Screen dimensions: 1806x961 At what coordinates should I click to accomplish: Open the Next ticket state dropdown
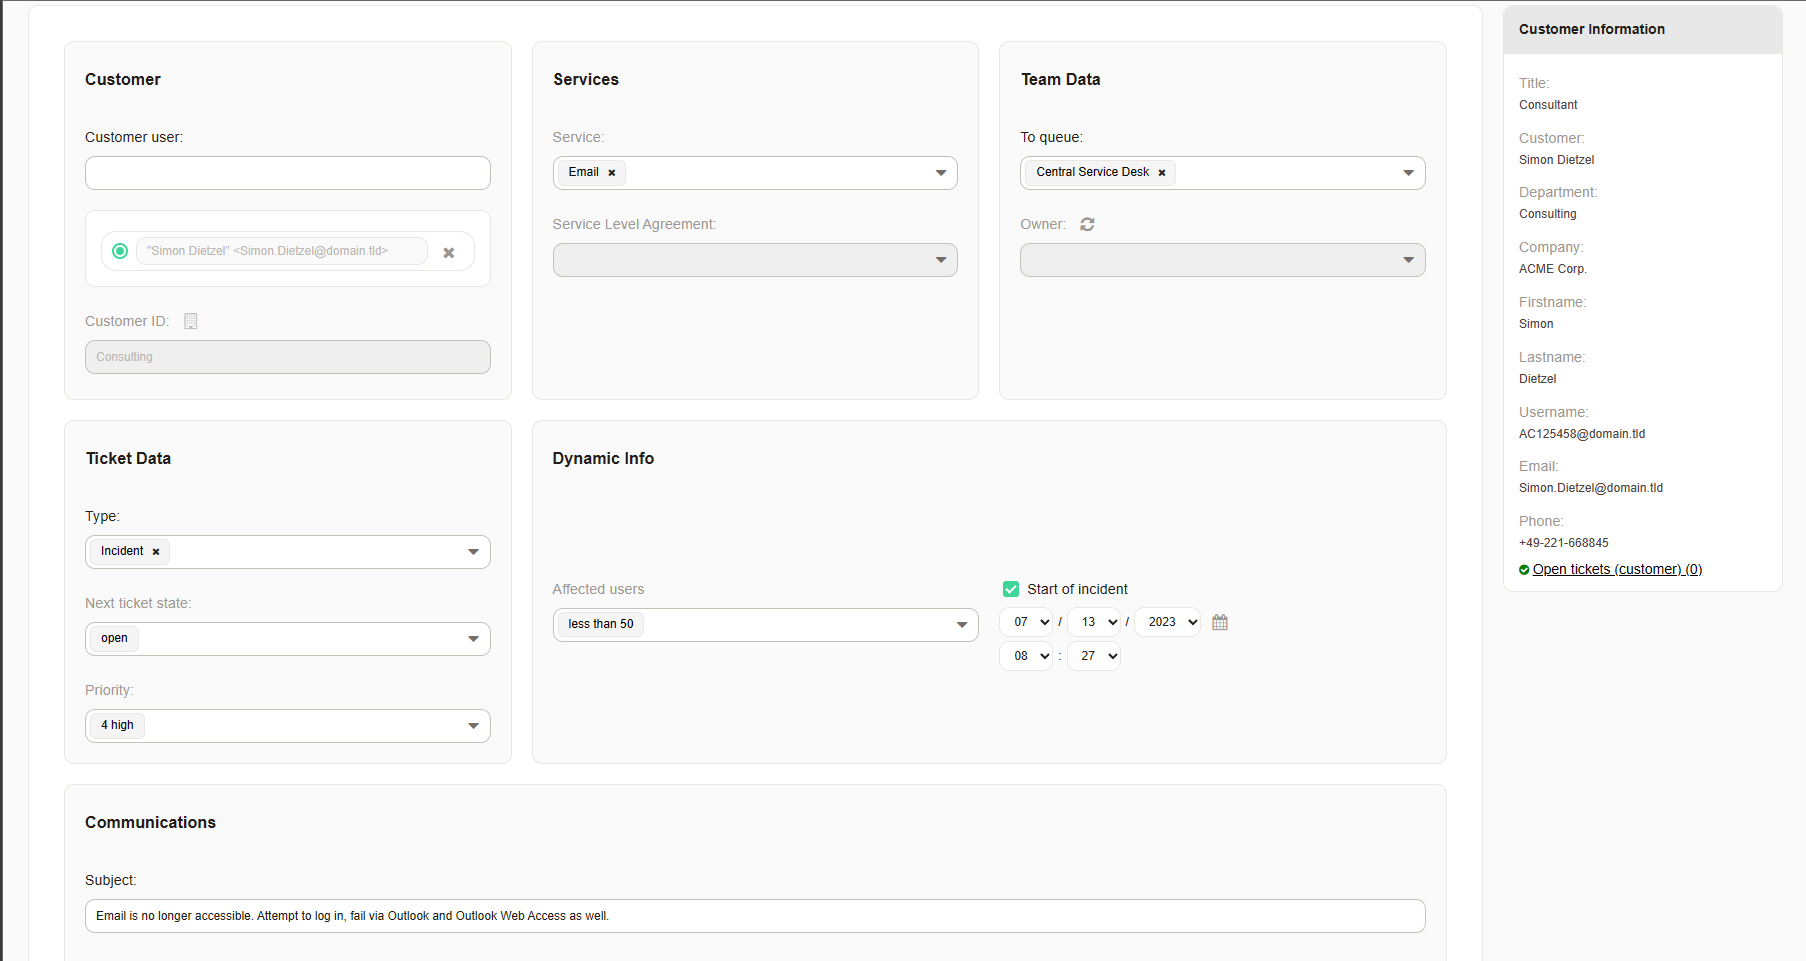(288, 639)
